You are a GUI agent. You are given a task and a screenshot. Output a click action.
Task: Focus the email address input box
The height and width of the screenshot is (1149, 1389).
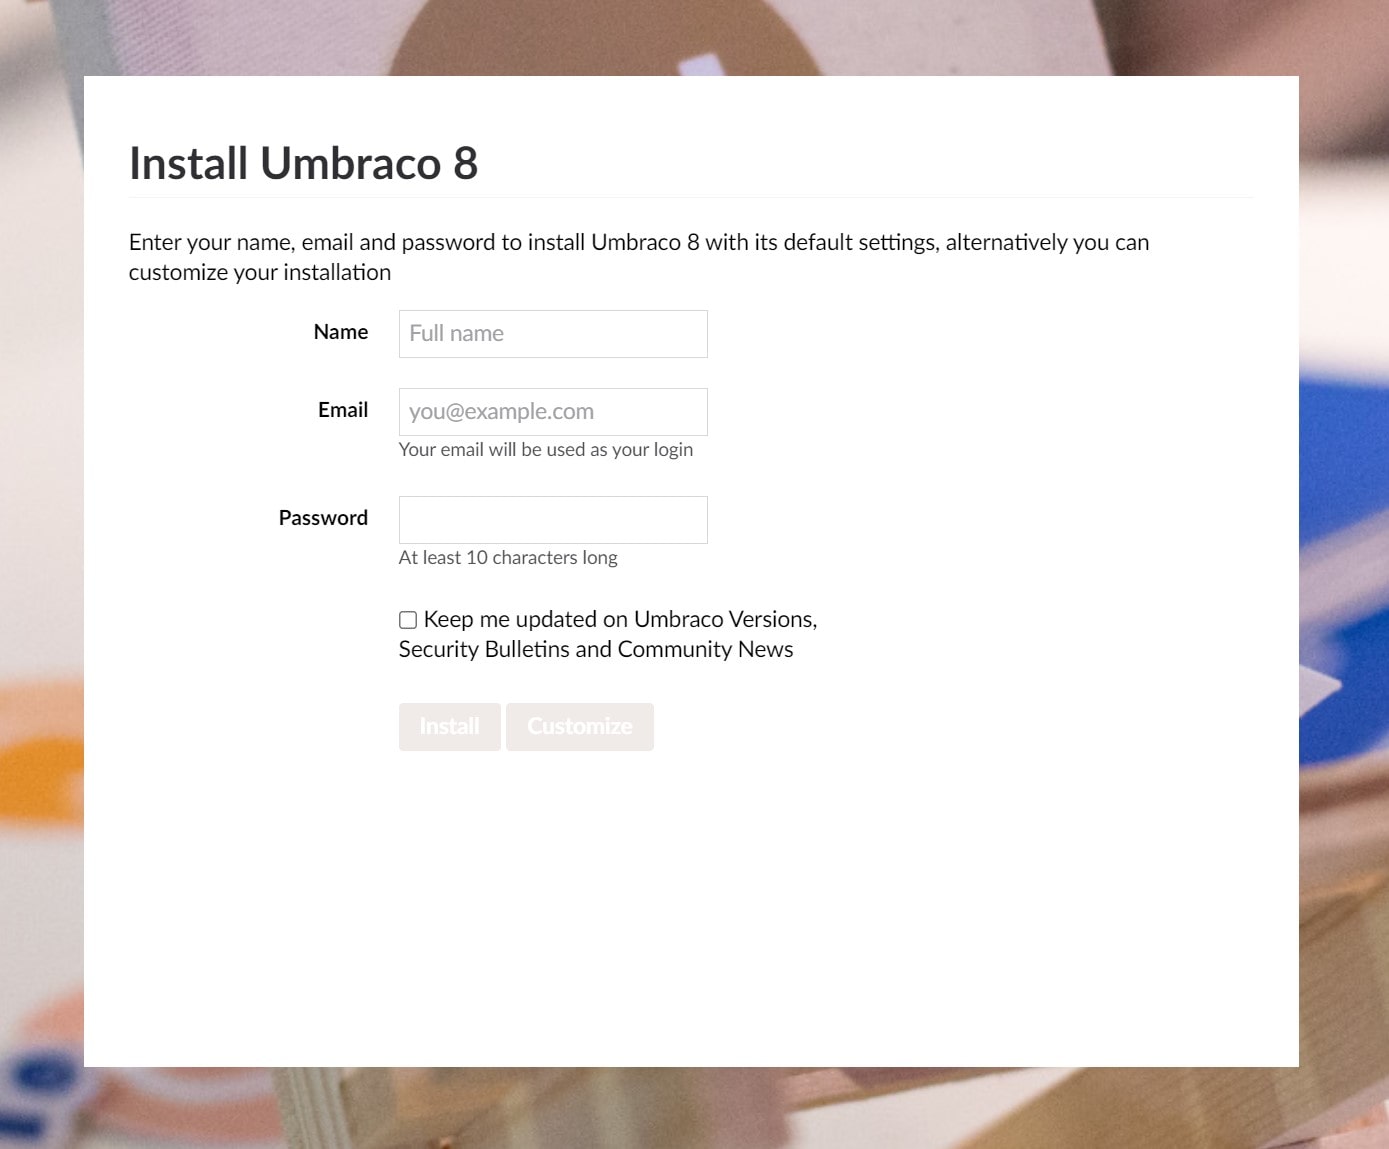(x=553, y=411)
